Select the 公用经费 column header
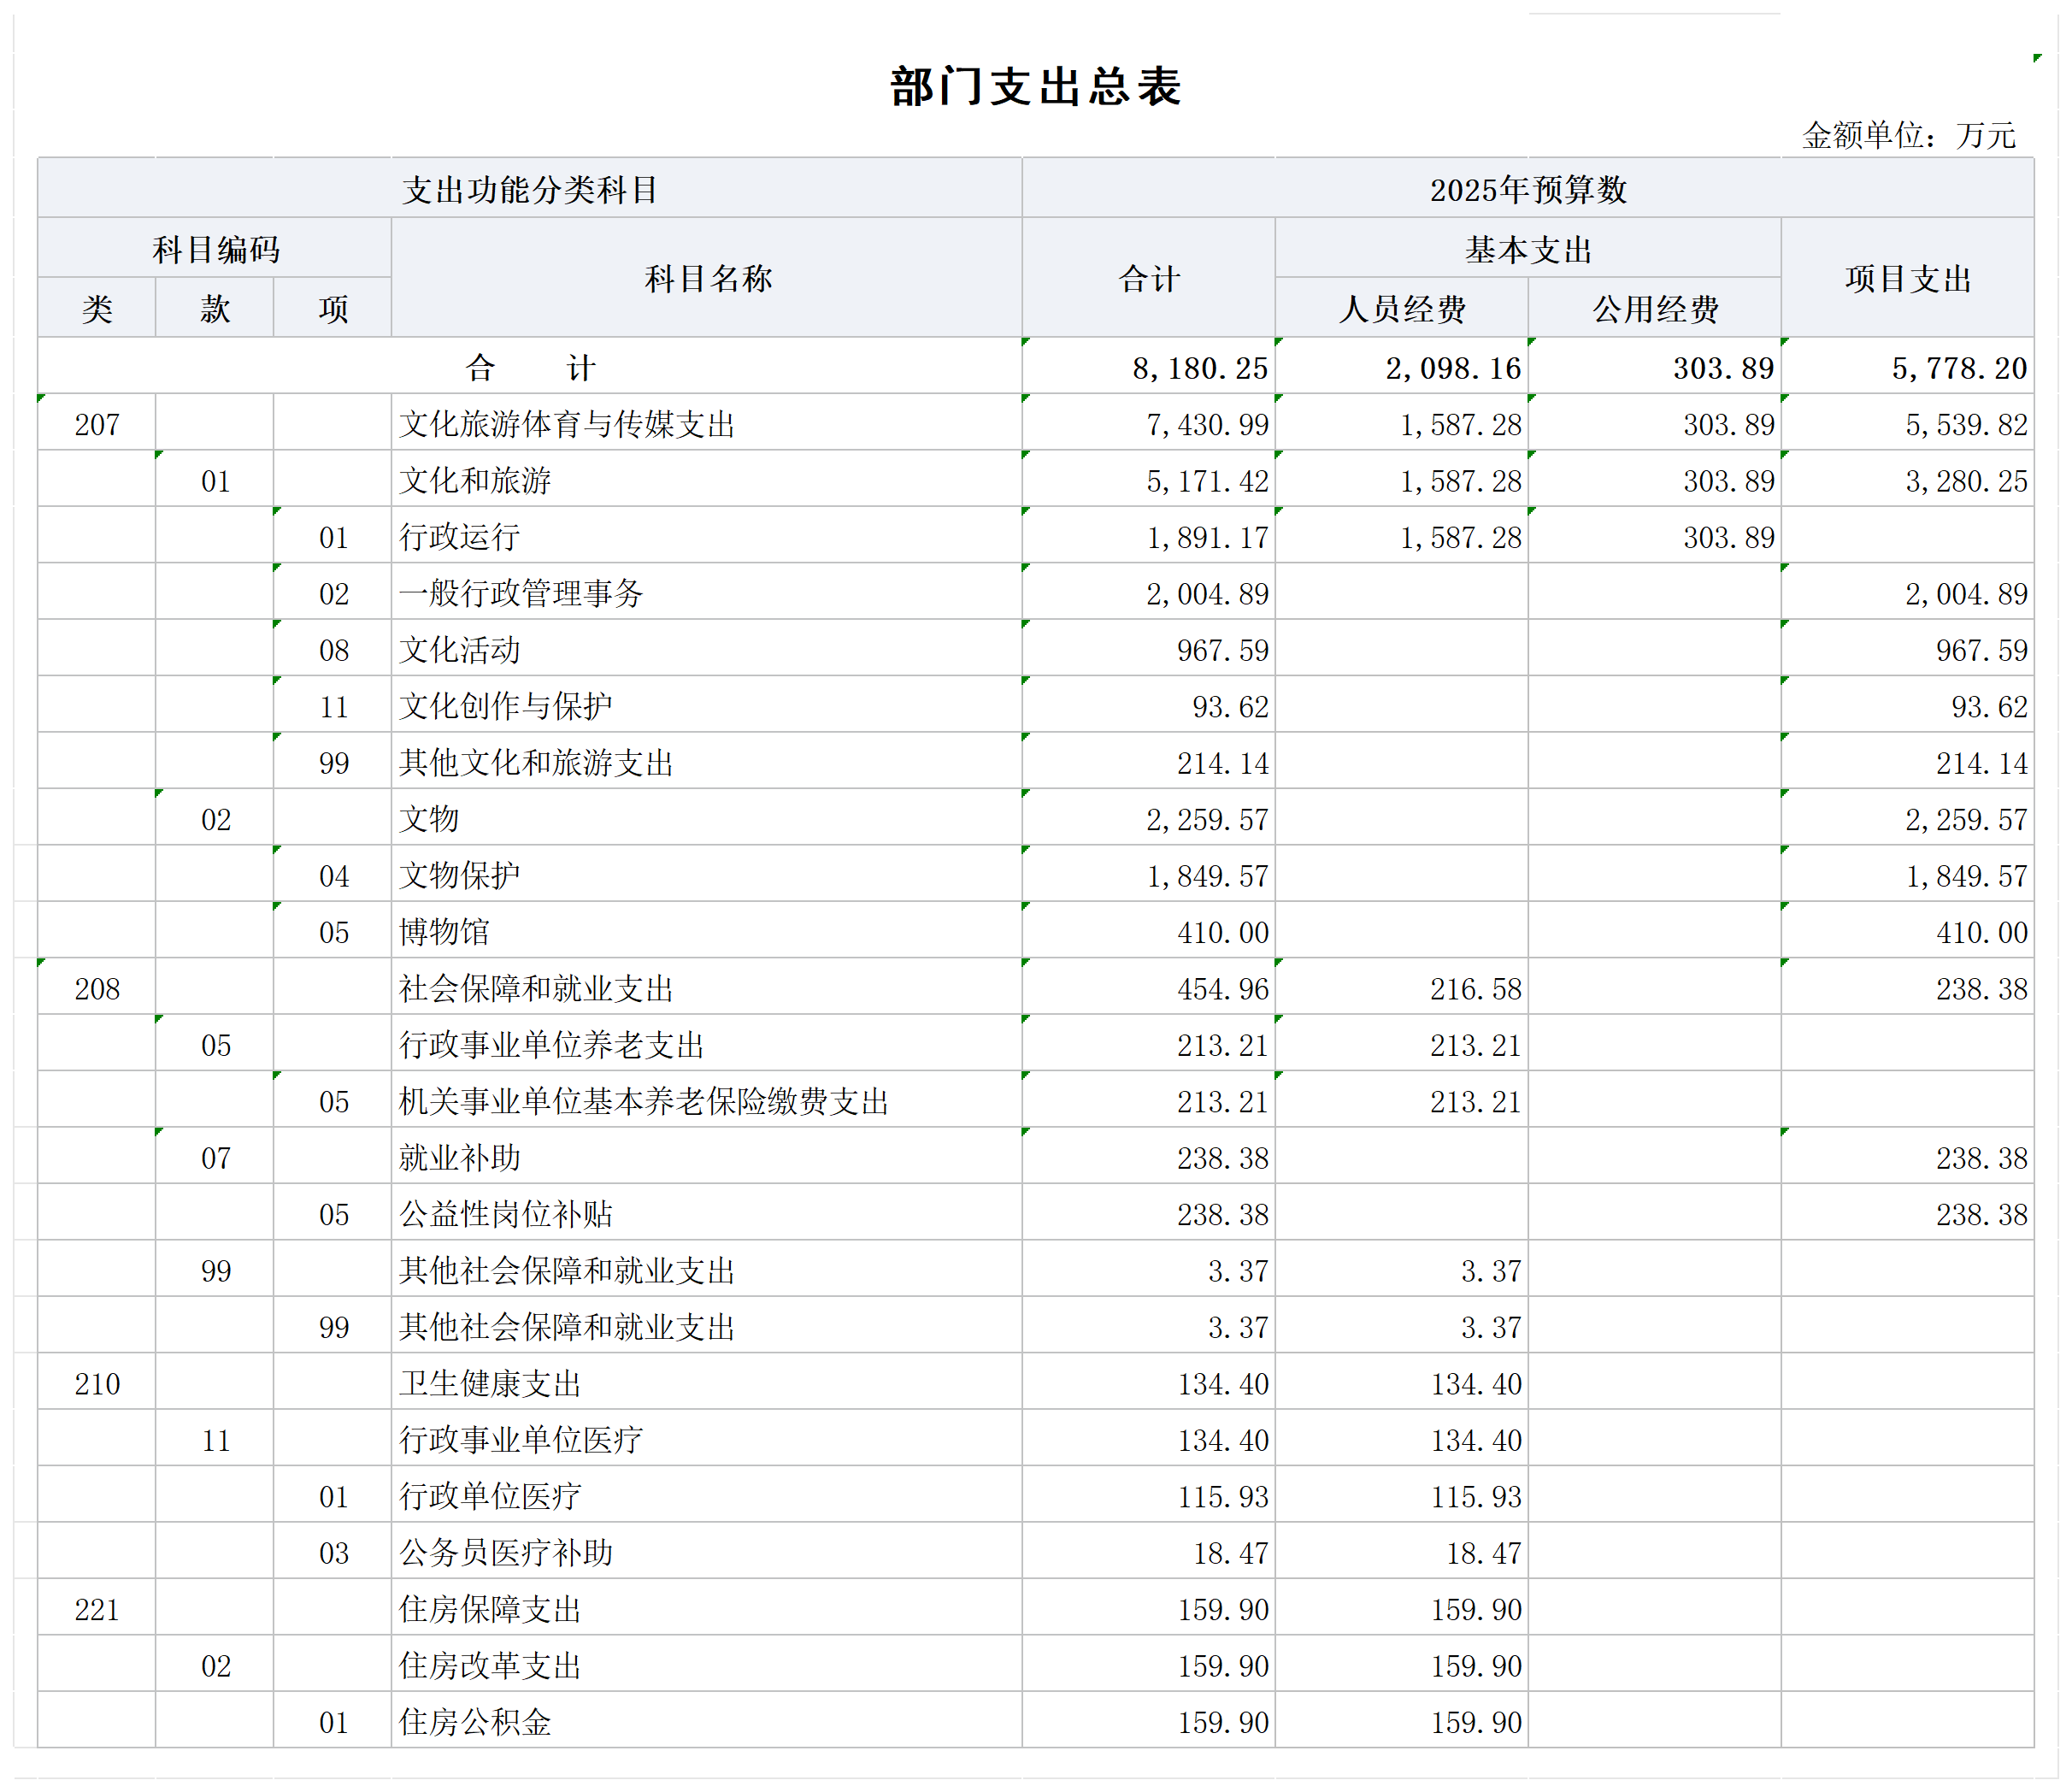The height and width of the screenshot is (1792, 2072). [1654, 308]
